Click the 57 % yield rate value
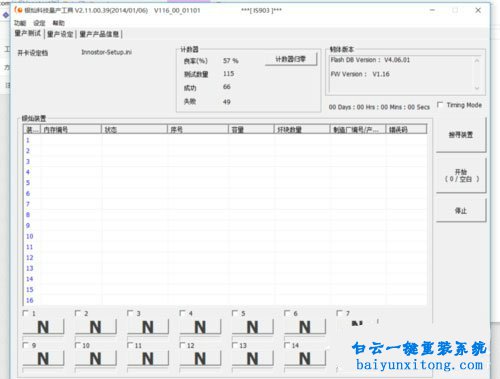Image resolution: width=500 pixels, height=379 pixels. [231, 61]
